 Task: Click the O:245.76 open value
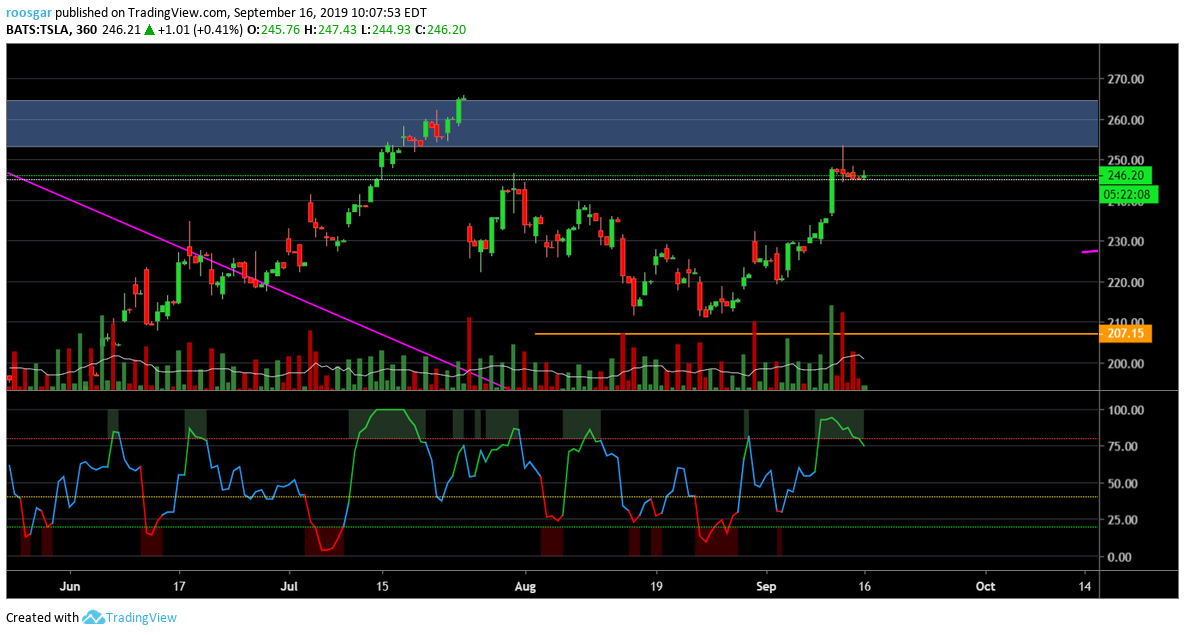[273, 30]
